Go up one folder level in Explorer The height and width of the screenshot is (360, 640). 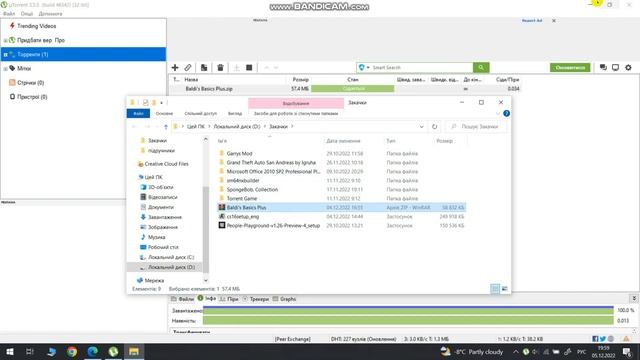point(166,127)
